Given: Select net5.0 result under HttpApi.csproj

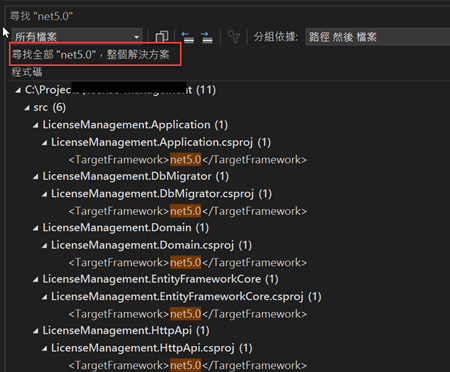Looking at the screenshot, I should (x=187, y=365).
